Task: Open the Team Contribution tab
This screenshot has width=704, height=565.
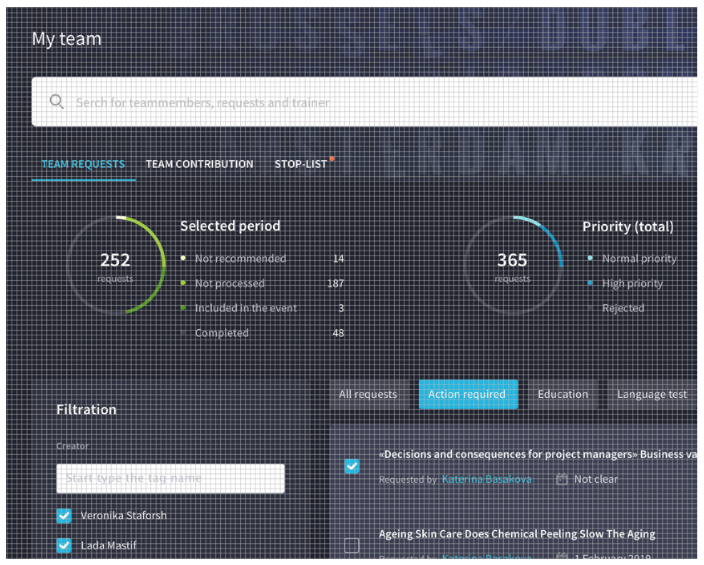Action: 199,164
